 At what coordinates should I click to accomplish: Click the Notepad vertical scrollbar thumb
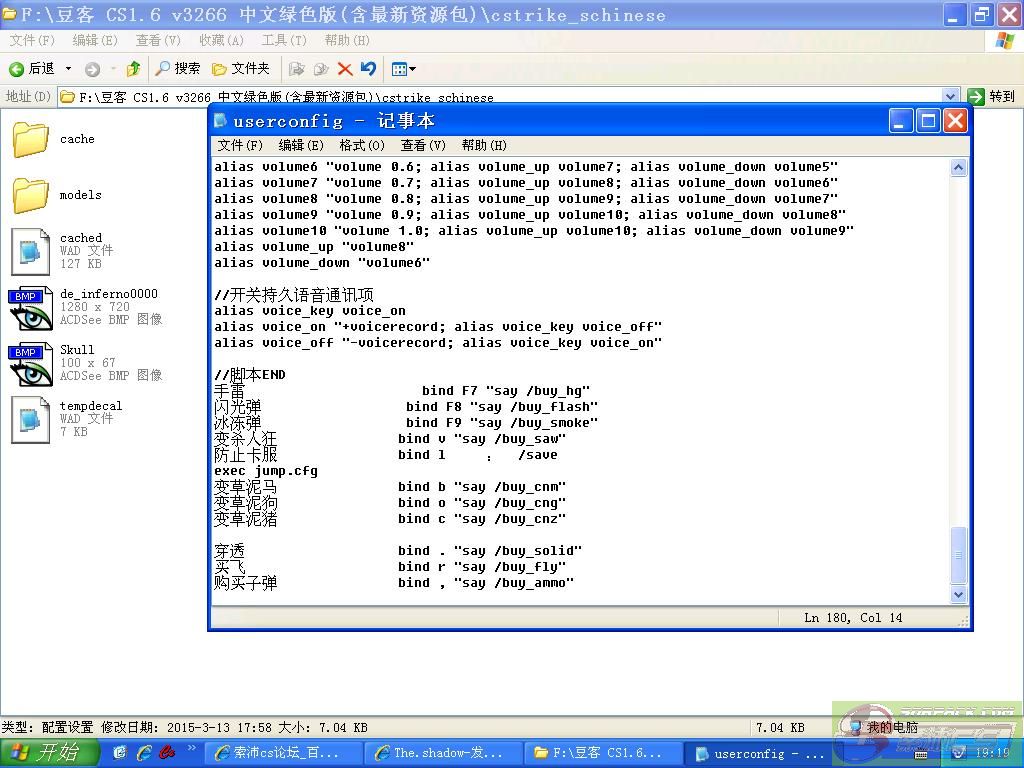click(x=958, y=554)
